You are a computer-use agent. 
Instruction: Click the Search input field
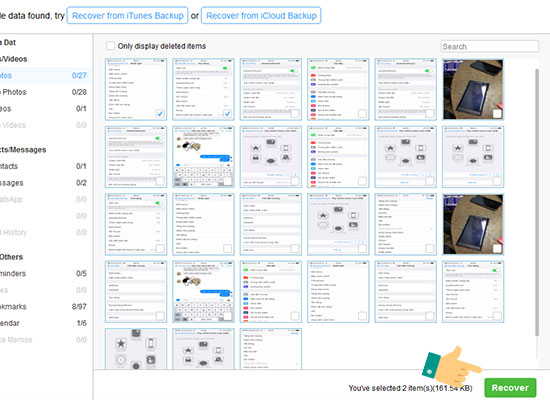[489, 46]
